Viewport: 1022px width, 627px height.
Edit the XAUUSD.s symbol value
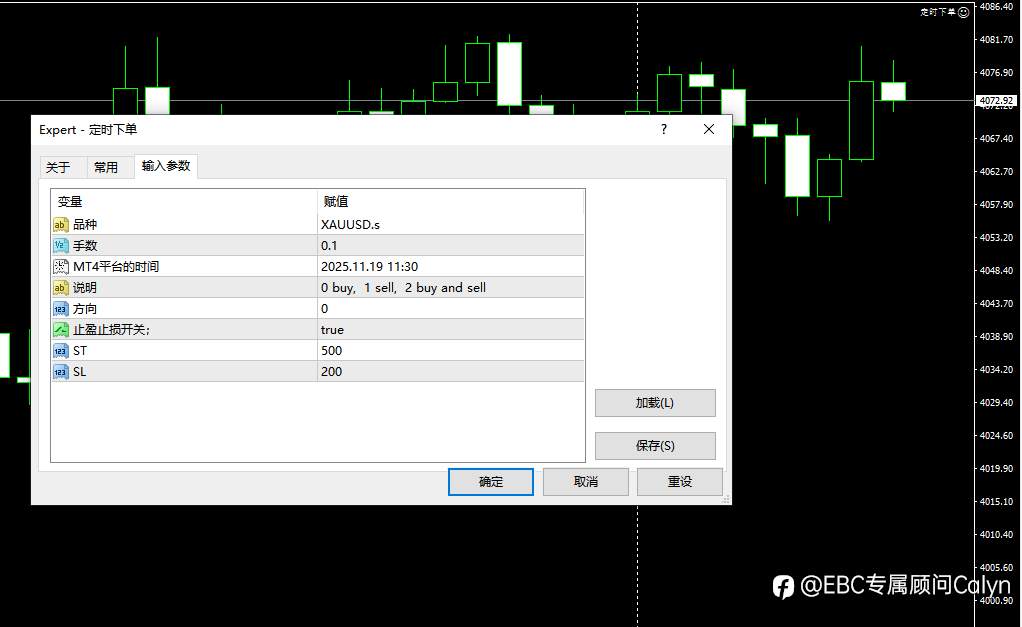point(450,224)
